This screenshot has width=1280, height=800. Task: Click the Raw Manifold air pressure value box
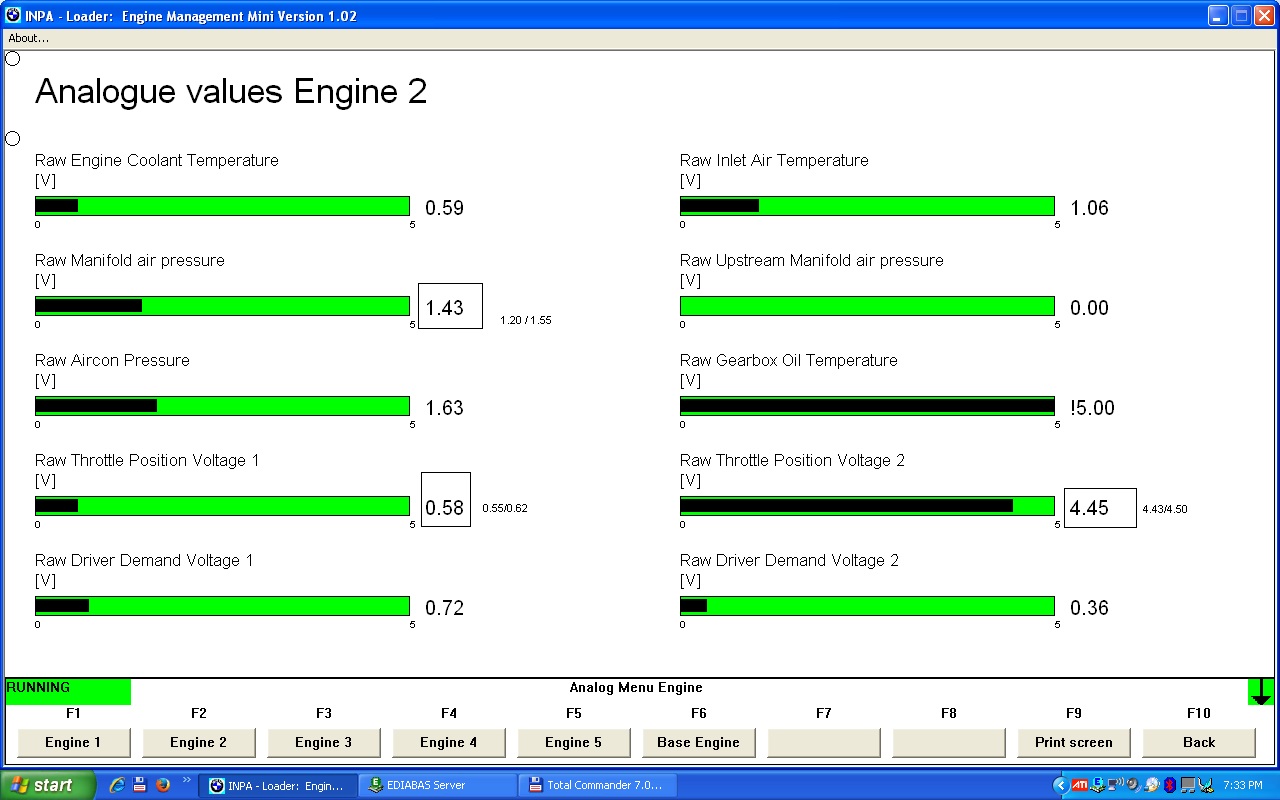point(450,307)
